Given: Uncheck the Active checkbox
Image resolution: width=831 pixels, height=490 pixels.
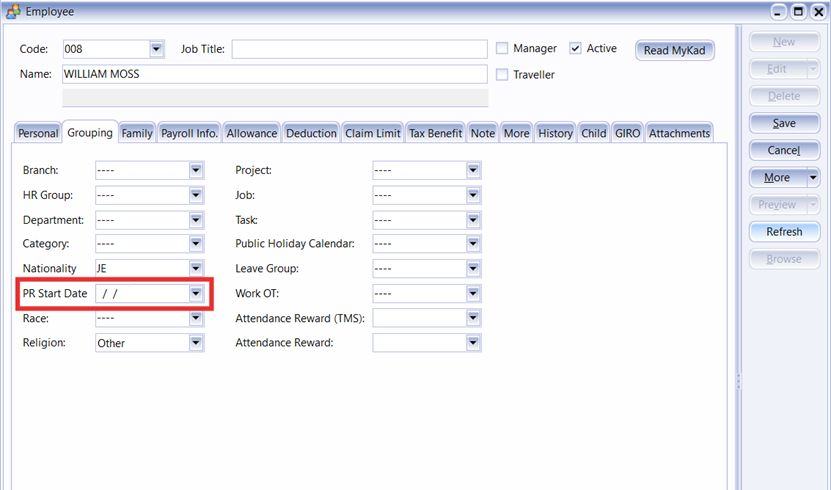Looking at the screenshot, I should (x=576, y=48).
